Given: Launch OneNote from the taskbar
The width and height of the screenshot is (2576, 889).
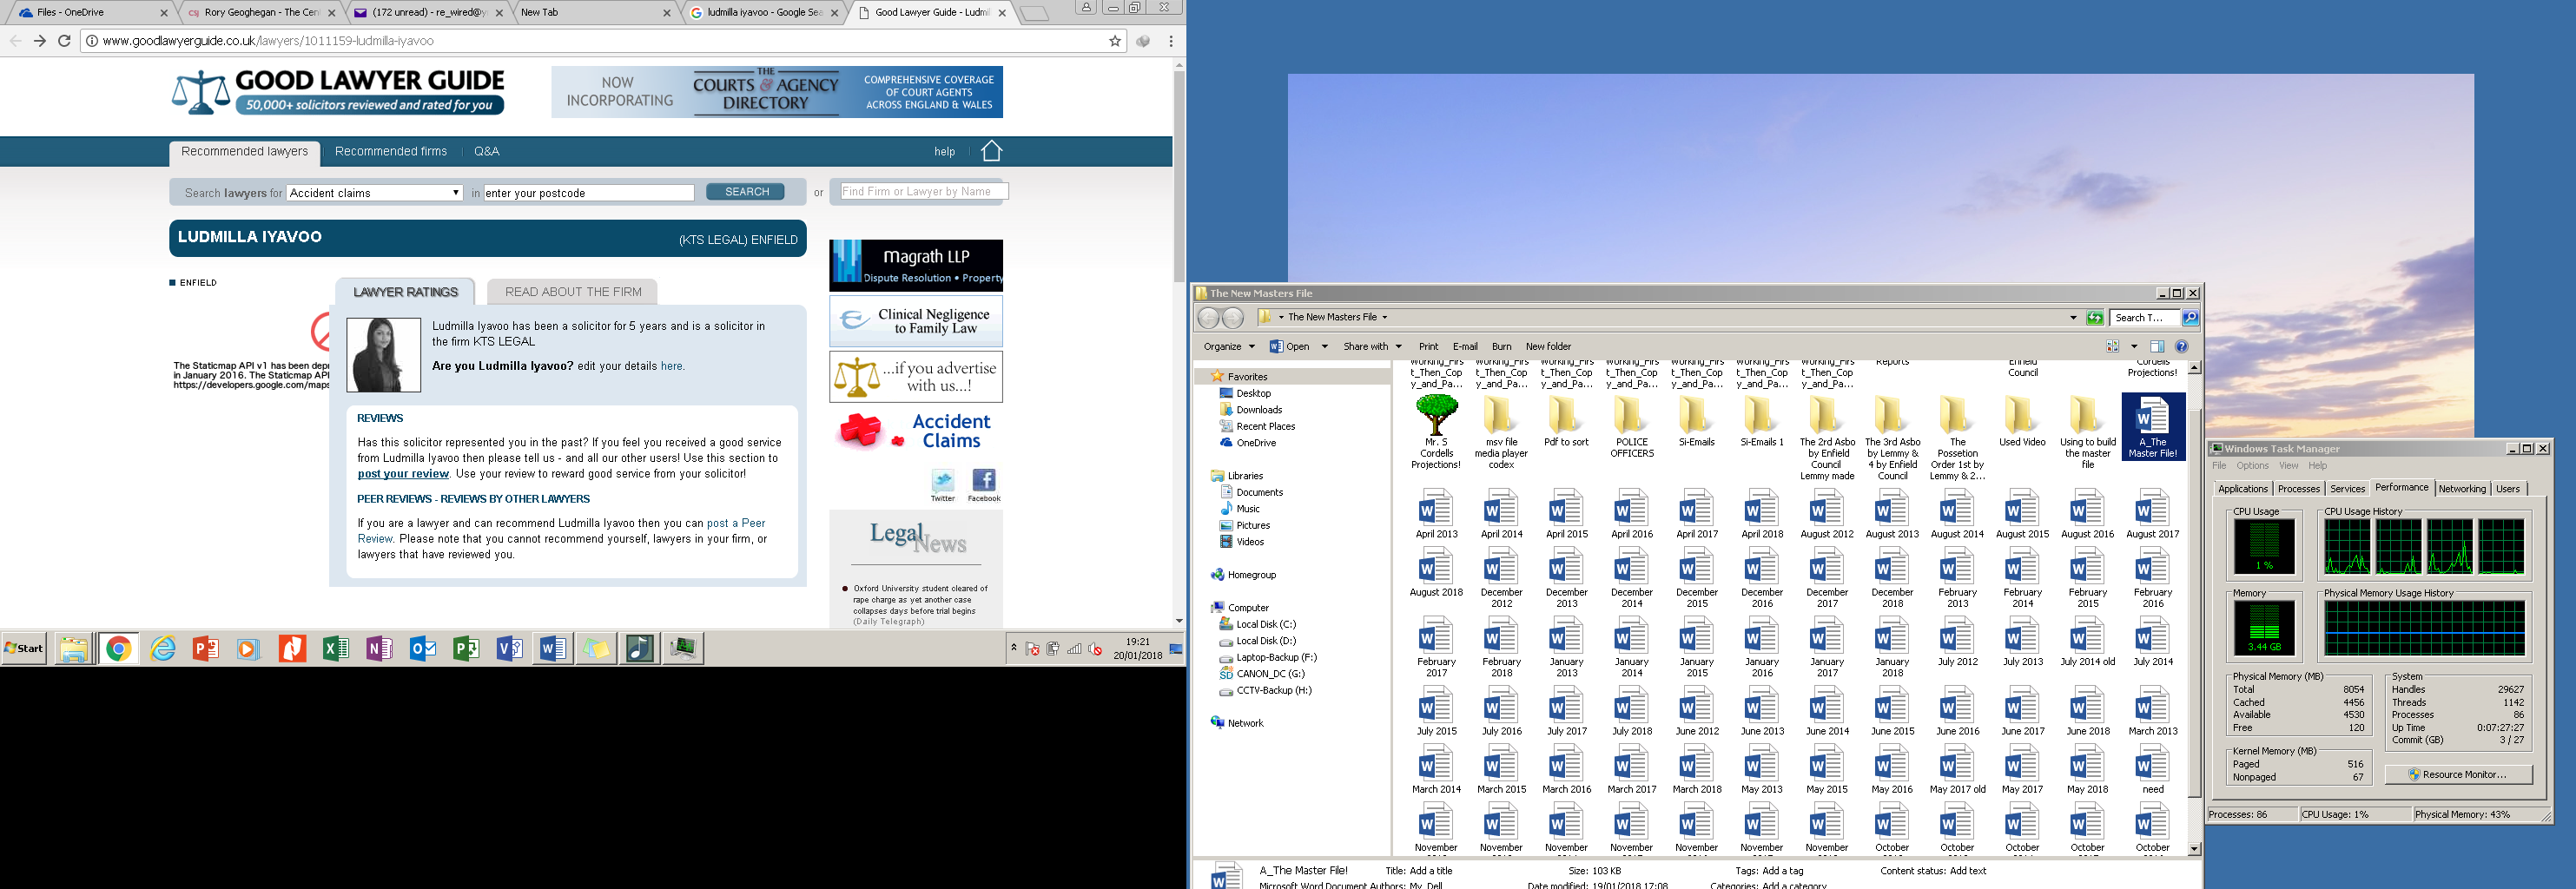Looking at the screenshot, I should click(x=379, y=649).
